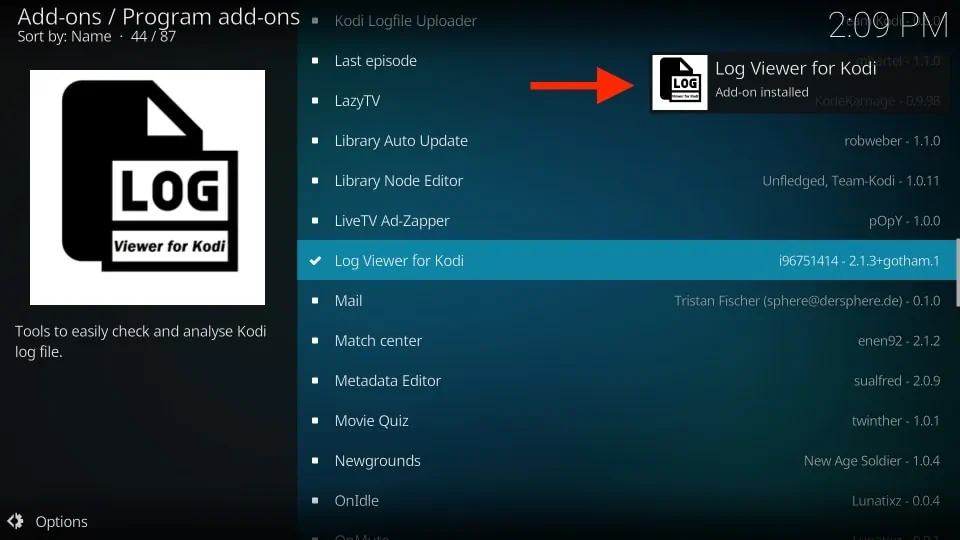Select the Kodi Logfile Uploader row
960x540 pixels.
pos(628,21)
